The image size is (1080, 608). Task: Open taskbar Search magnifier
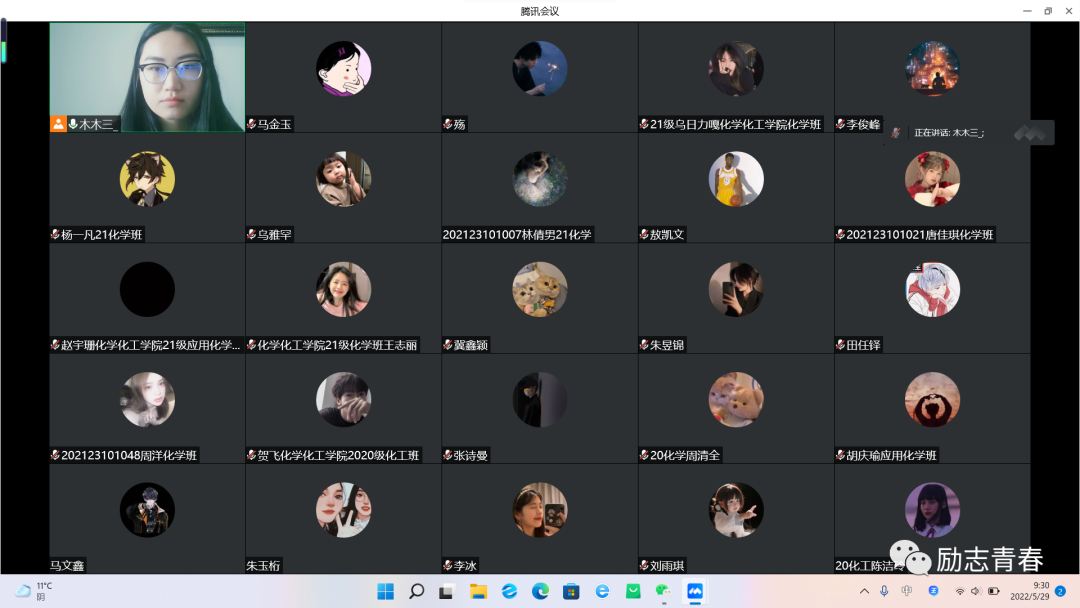[x=416, y=591]
